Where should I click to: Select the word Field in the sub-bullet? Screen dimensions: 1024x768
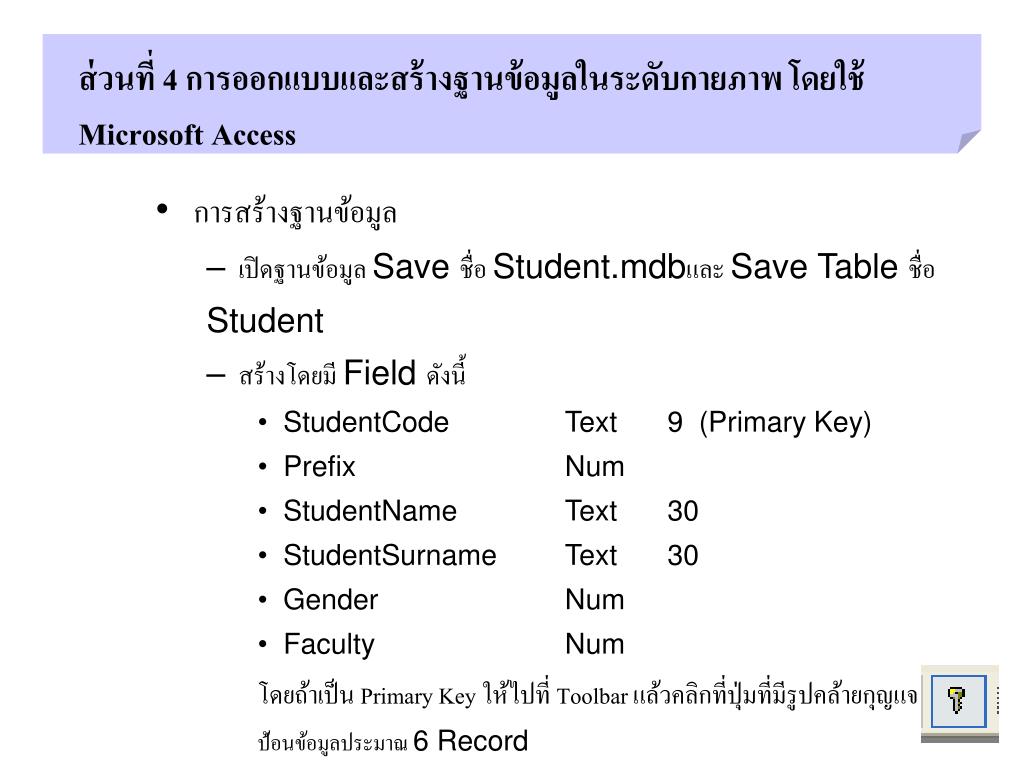379,373
